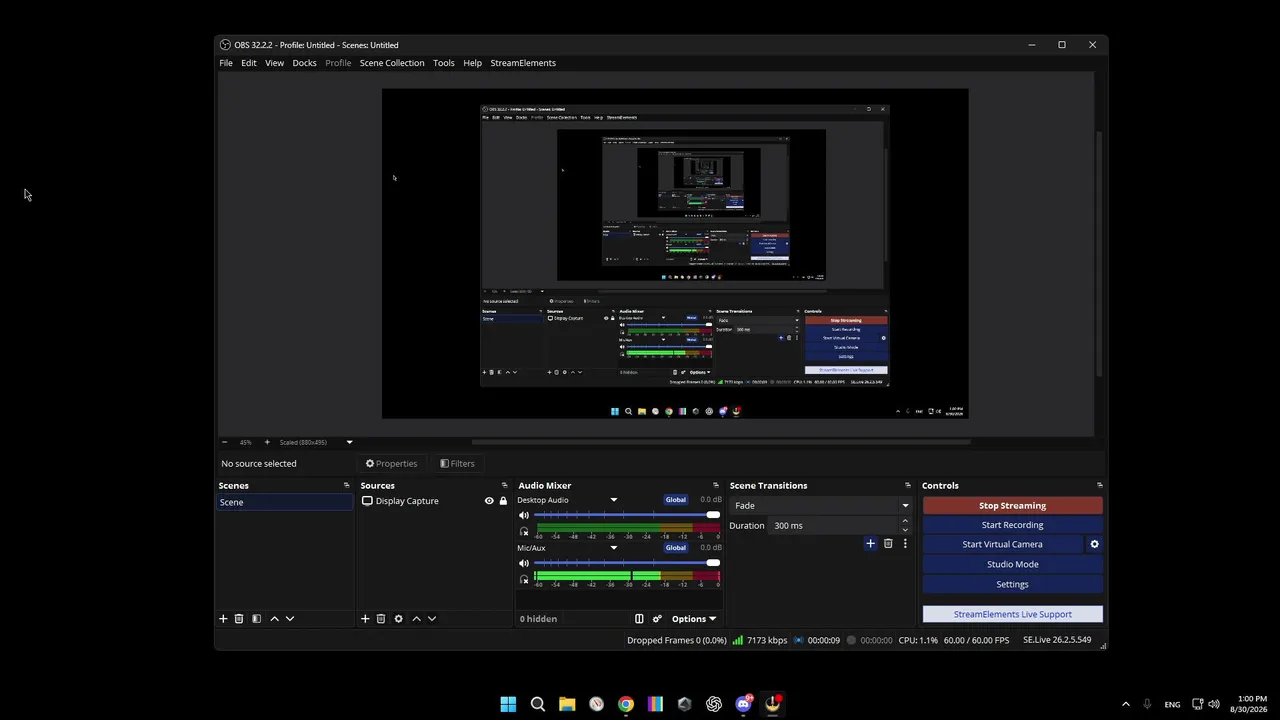Add a configurable transition with plus icon
Viewport: 1280px width, 720px height.
(x=870, y=544)
